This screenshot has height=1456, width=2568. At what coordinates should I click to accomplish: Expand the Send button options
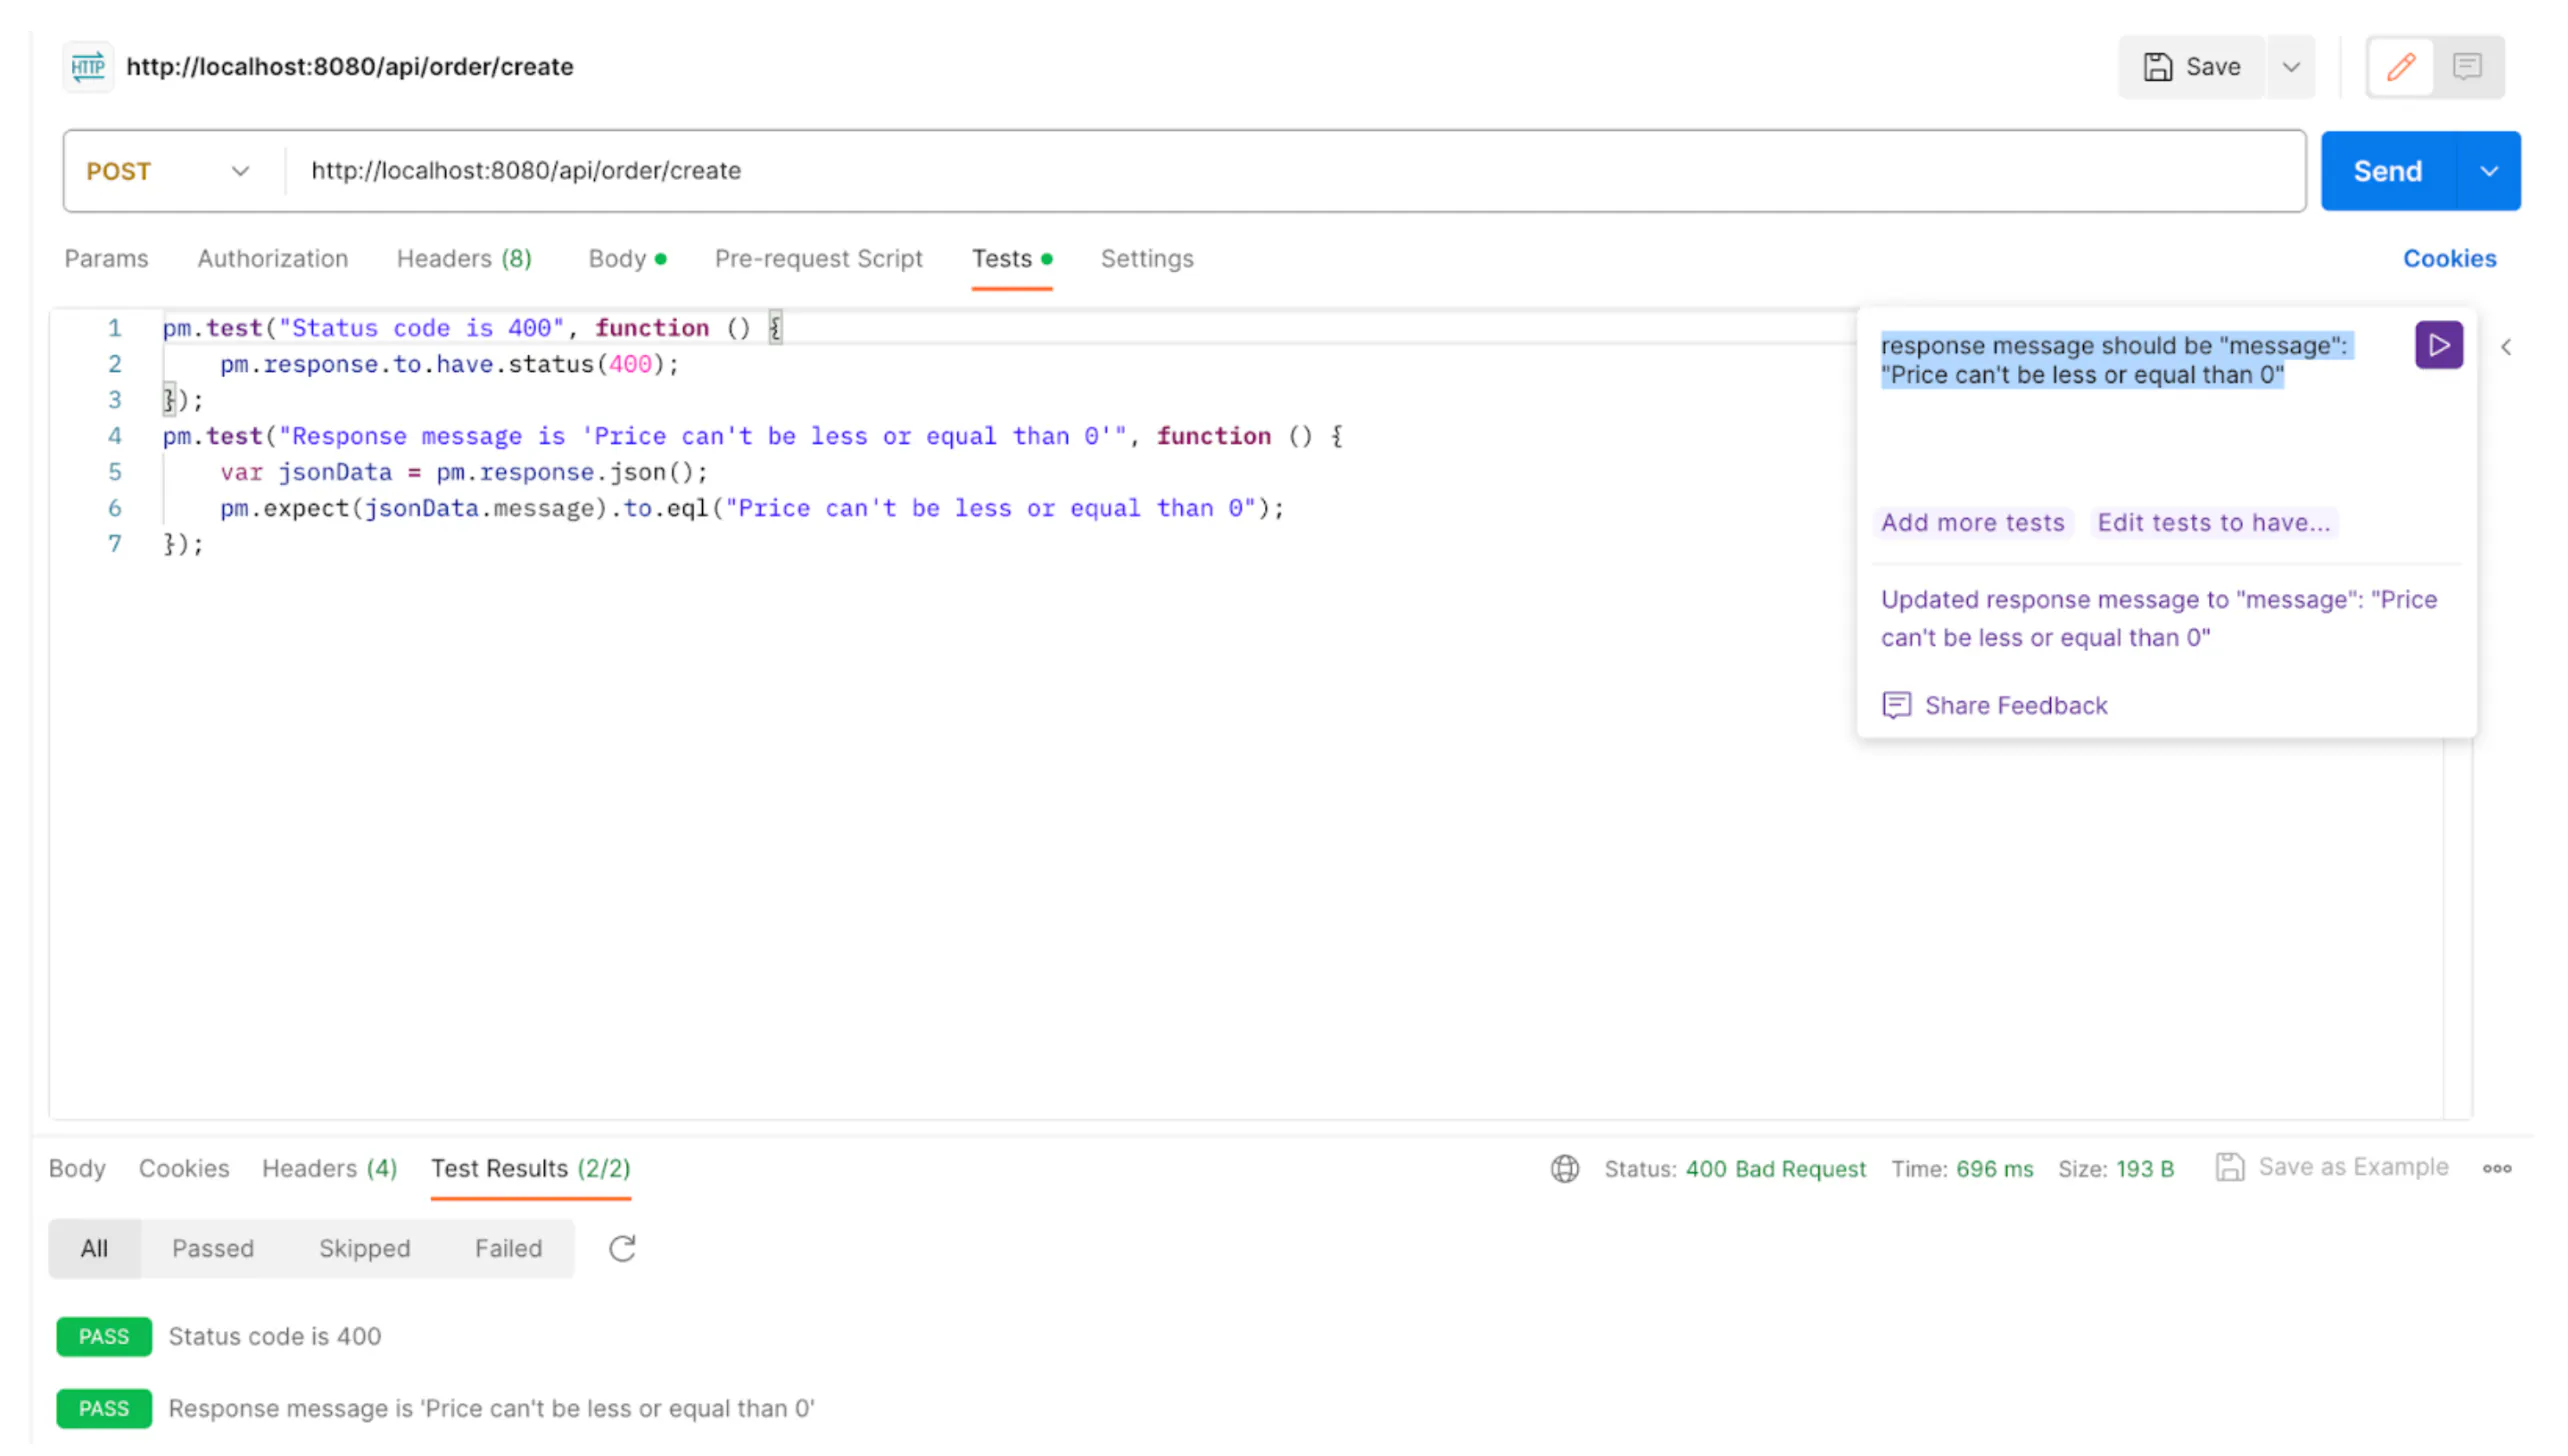[x=2490, y=170]
